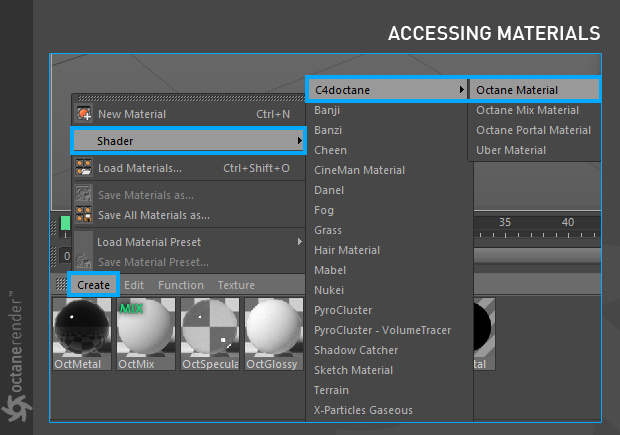This screenshot has height=435, width=620.
Task: Click the Save All Materials icon
Action: 84,214
